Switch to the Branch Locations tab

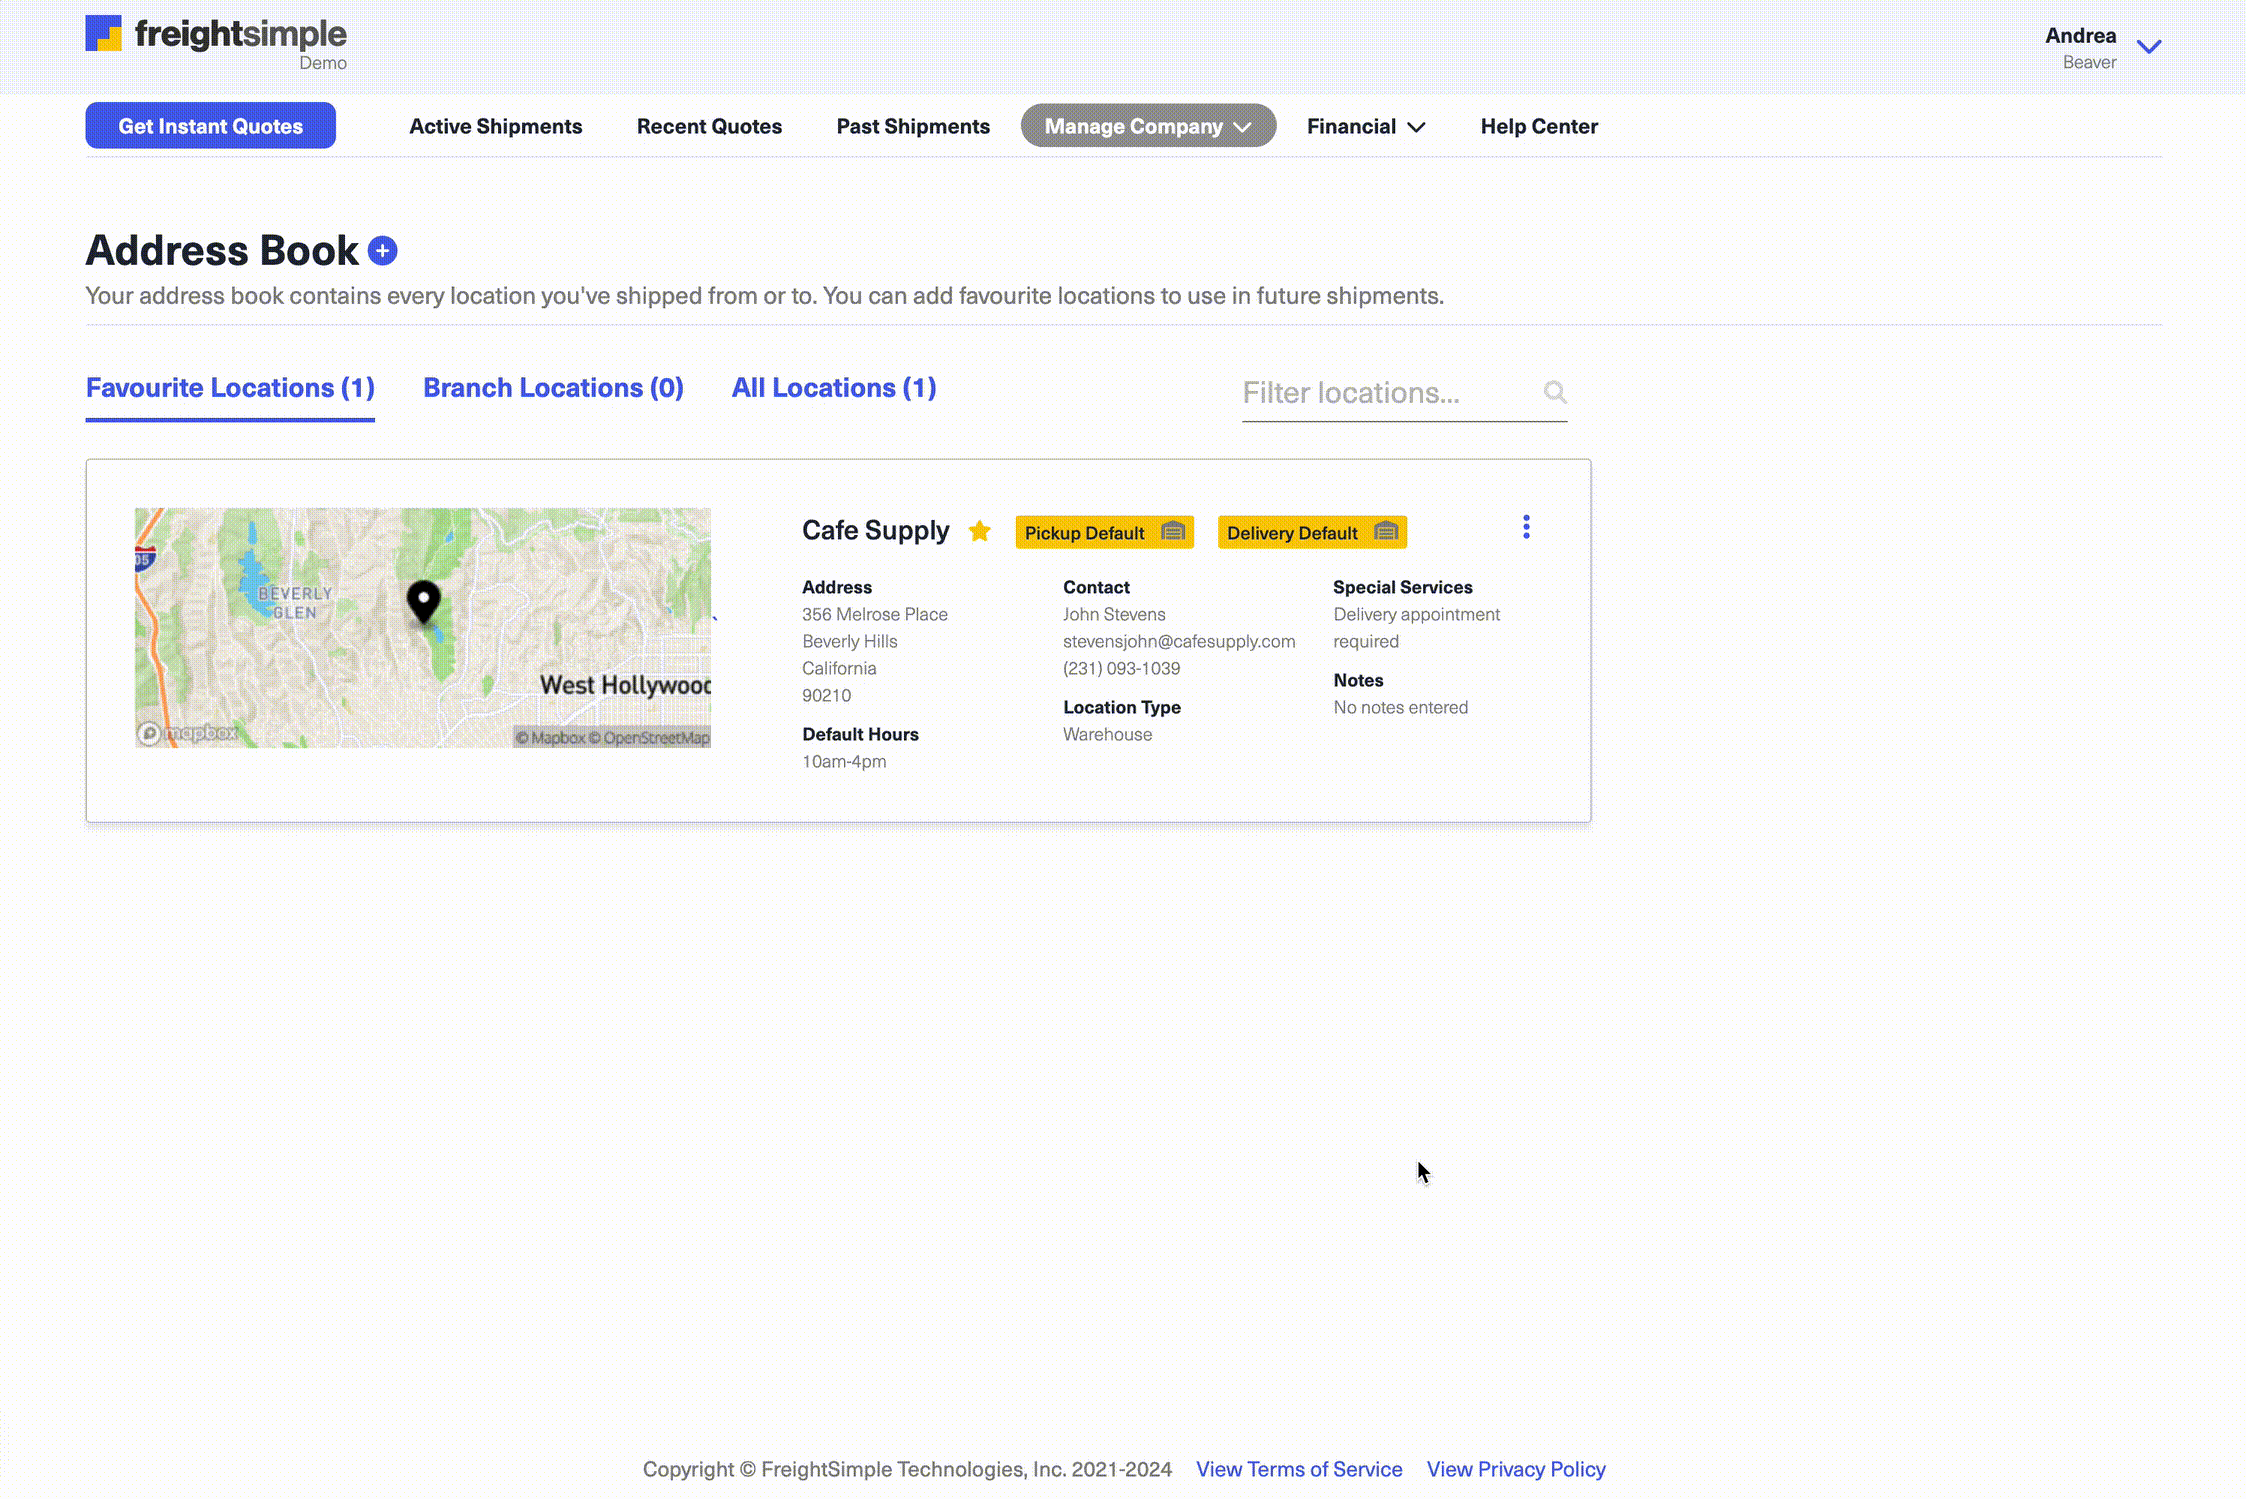553,388
